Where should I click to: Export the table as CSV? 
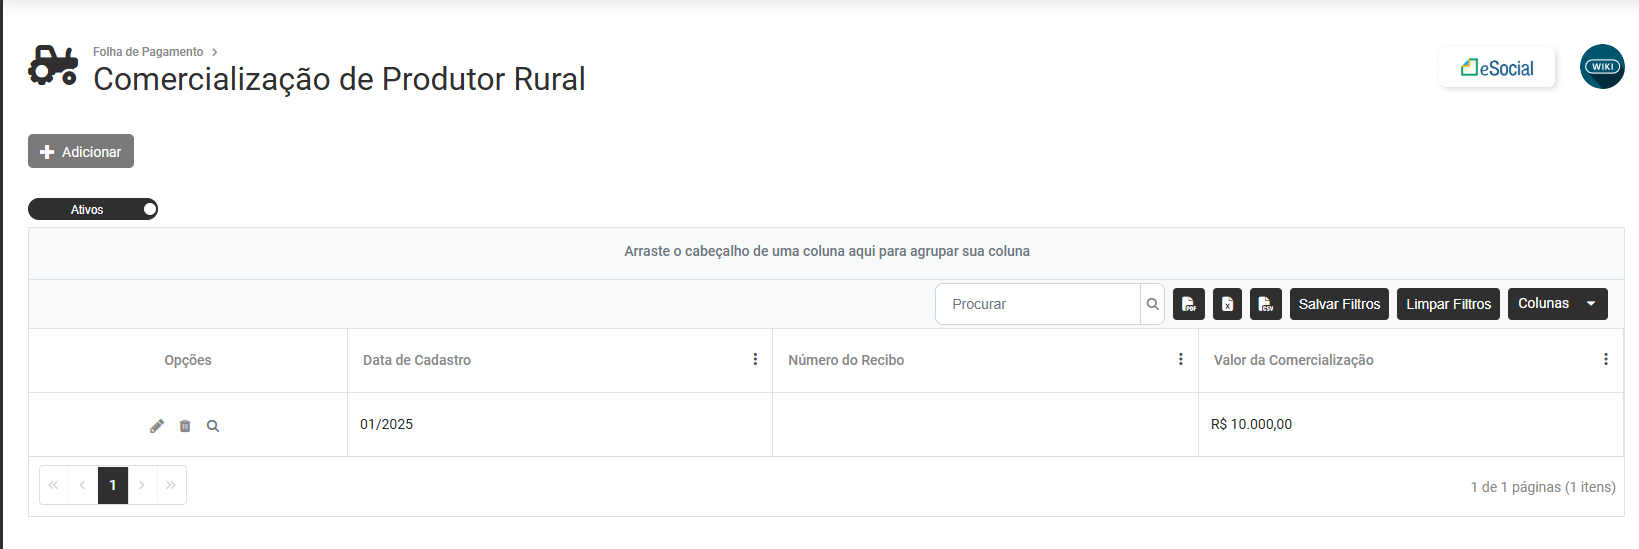click(x=1265, y=304)
